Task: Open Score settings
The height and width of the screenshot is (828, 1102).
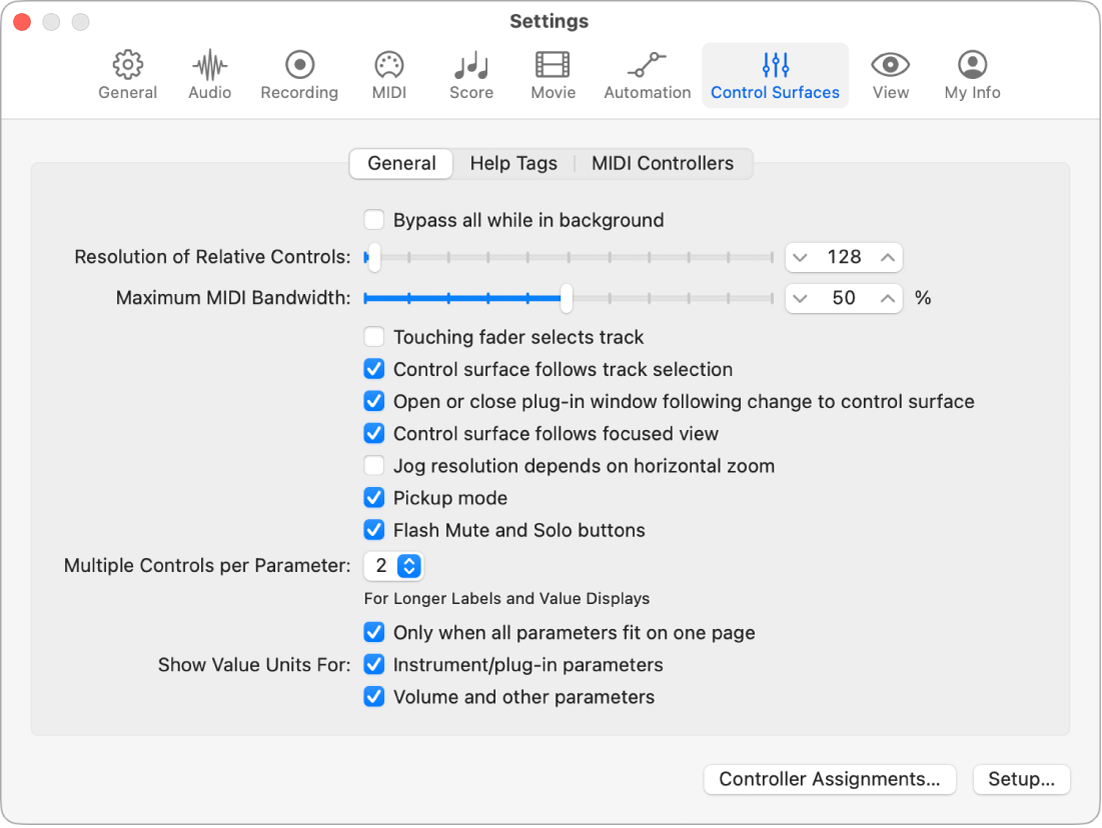Action: [470, 74]
